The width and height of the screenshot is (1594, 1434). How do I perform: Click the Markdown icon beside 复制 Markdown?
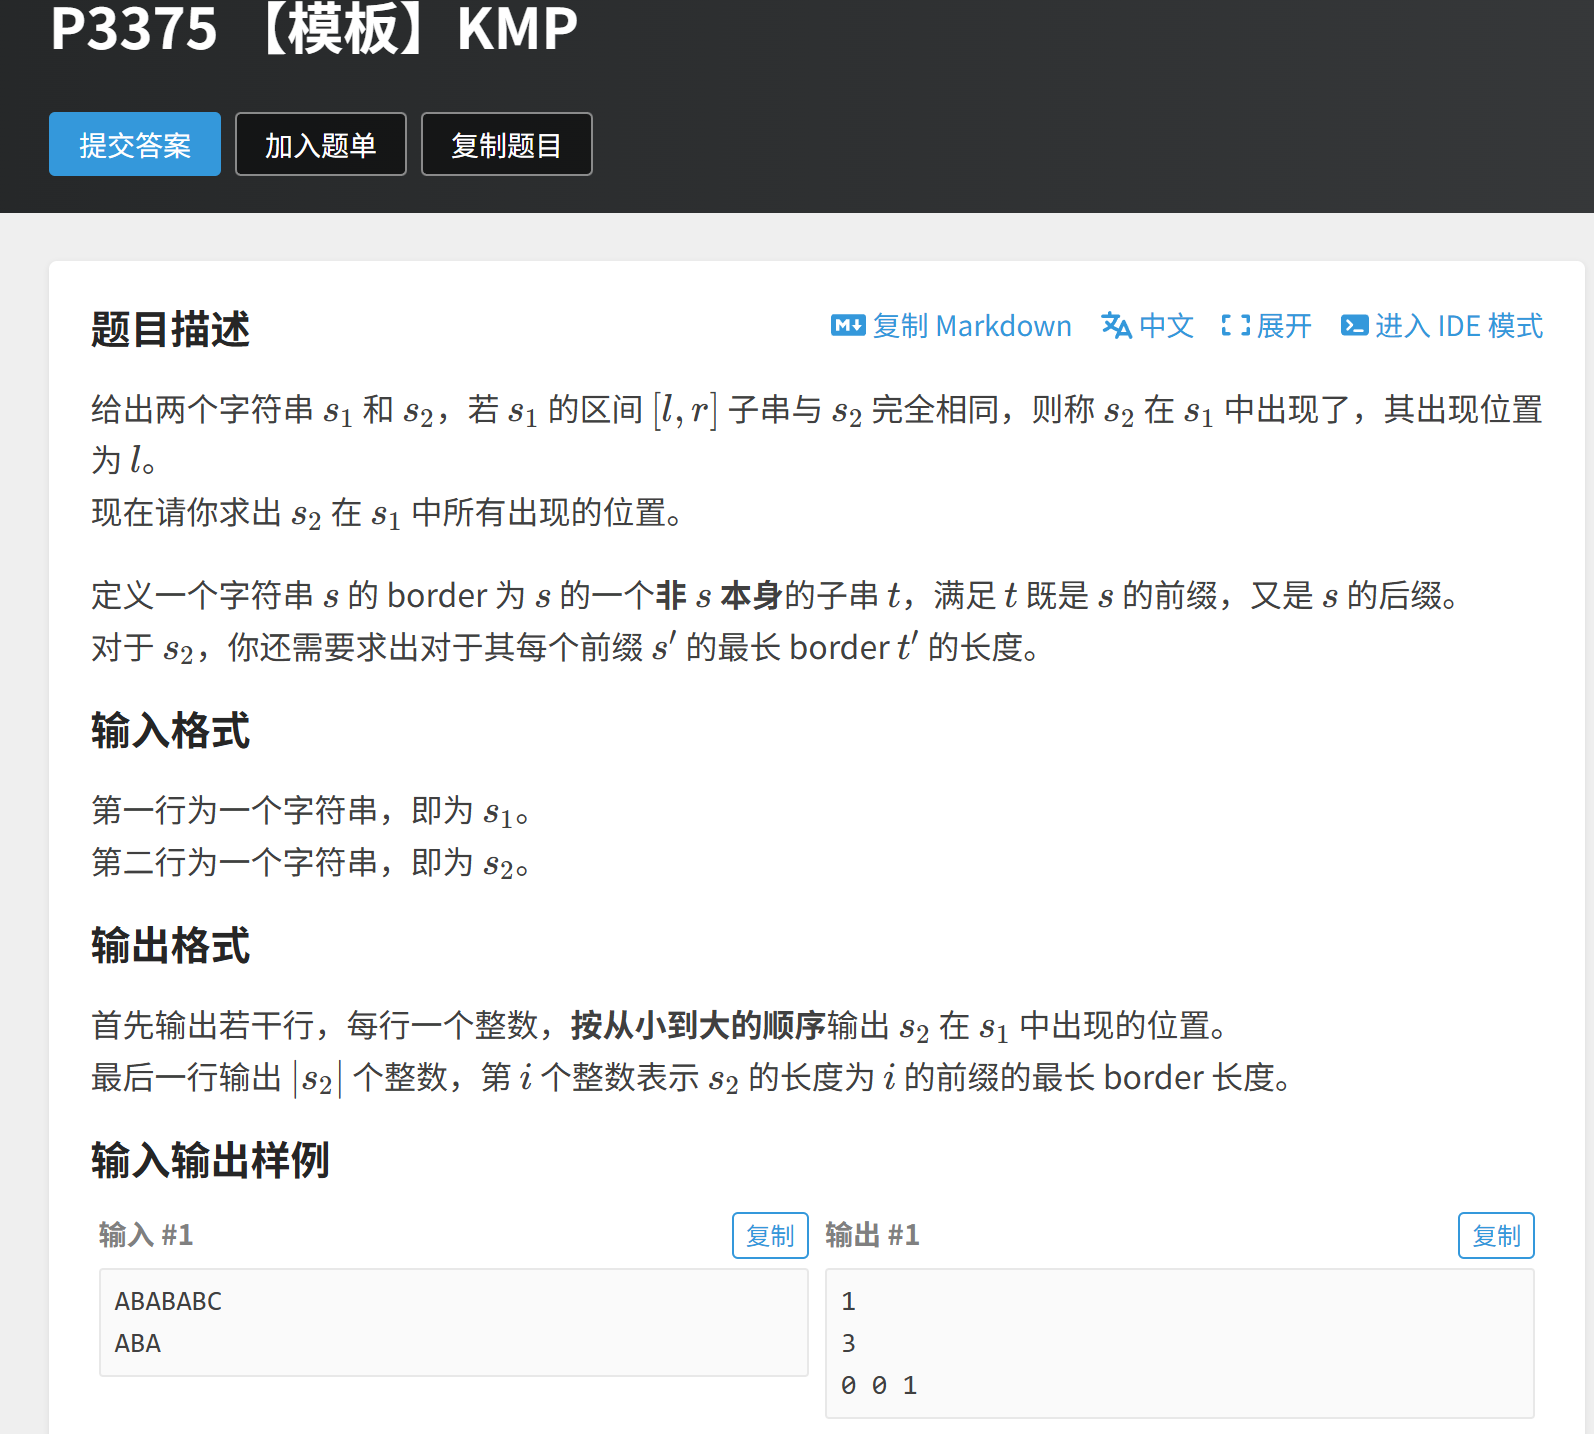(848, 325)
